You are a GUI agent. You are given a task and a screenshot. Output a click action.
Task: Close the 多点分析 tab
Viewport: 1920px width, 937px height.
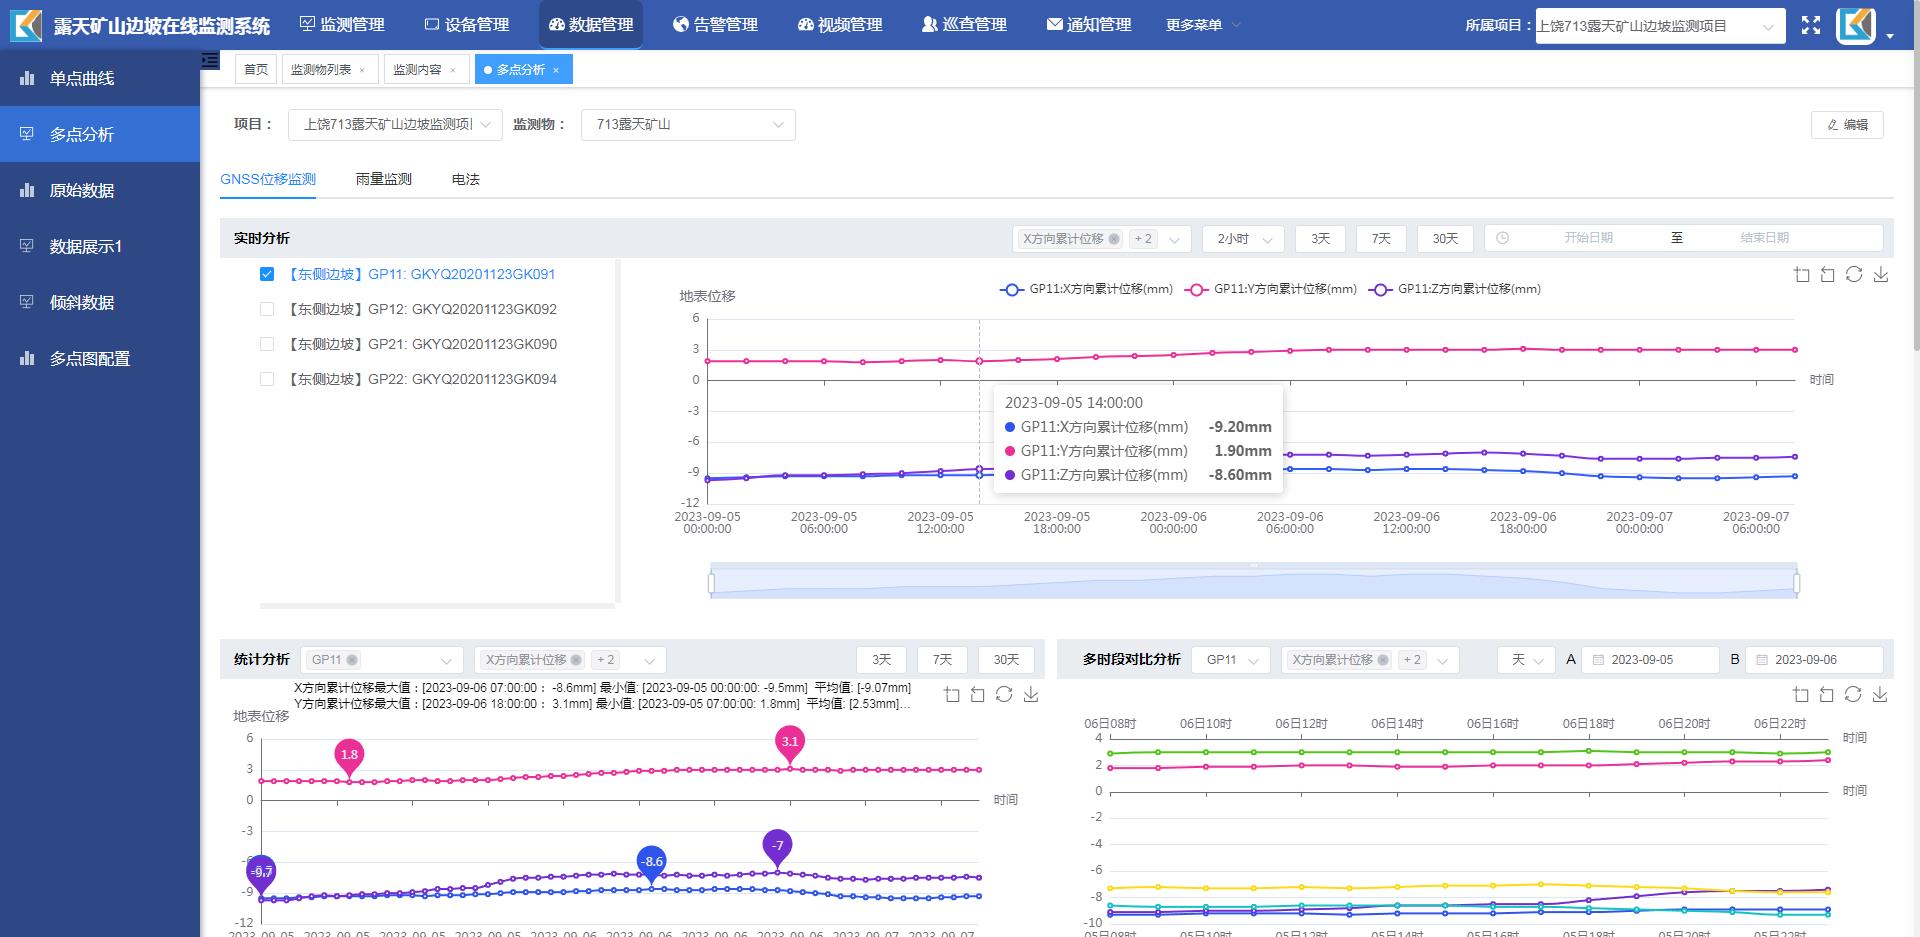point(556,70)
